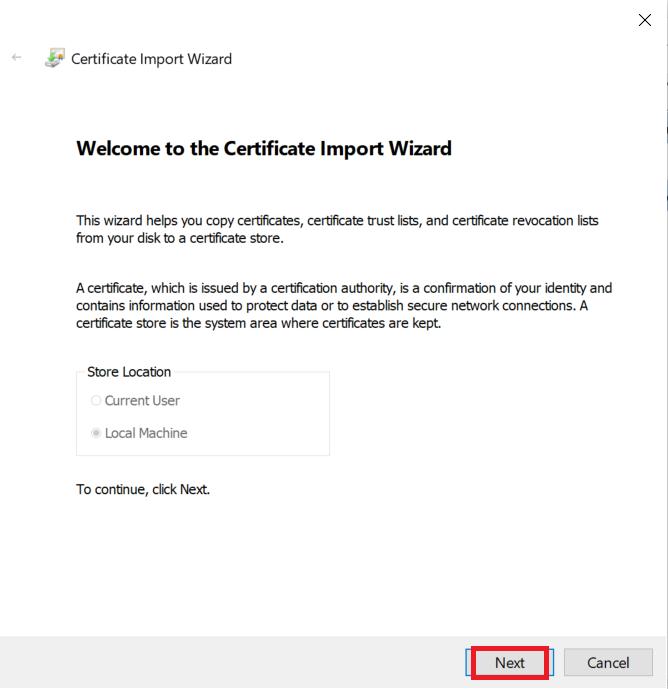Close the wizard with the X button
This screenshot has height=689, width=668.
(645, 20)
